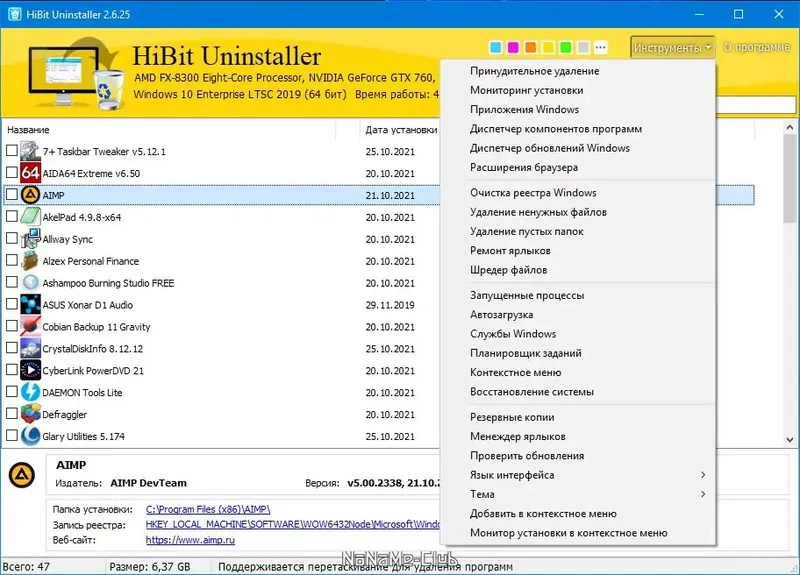Image resolution: width=800 pixels, height=575 pixels.
Task: Open the C:\Program Files (x86)\AIMP\ folder link
Action: pyautogui.click(x=208, y=509)
